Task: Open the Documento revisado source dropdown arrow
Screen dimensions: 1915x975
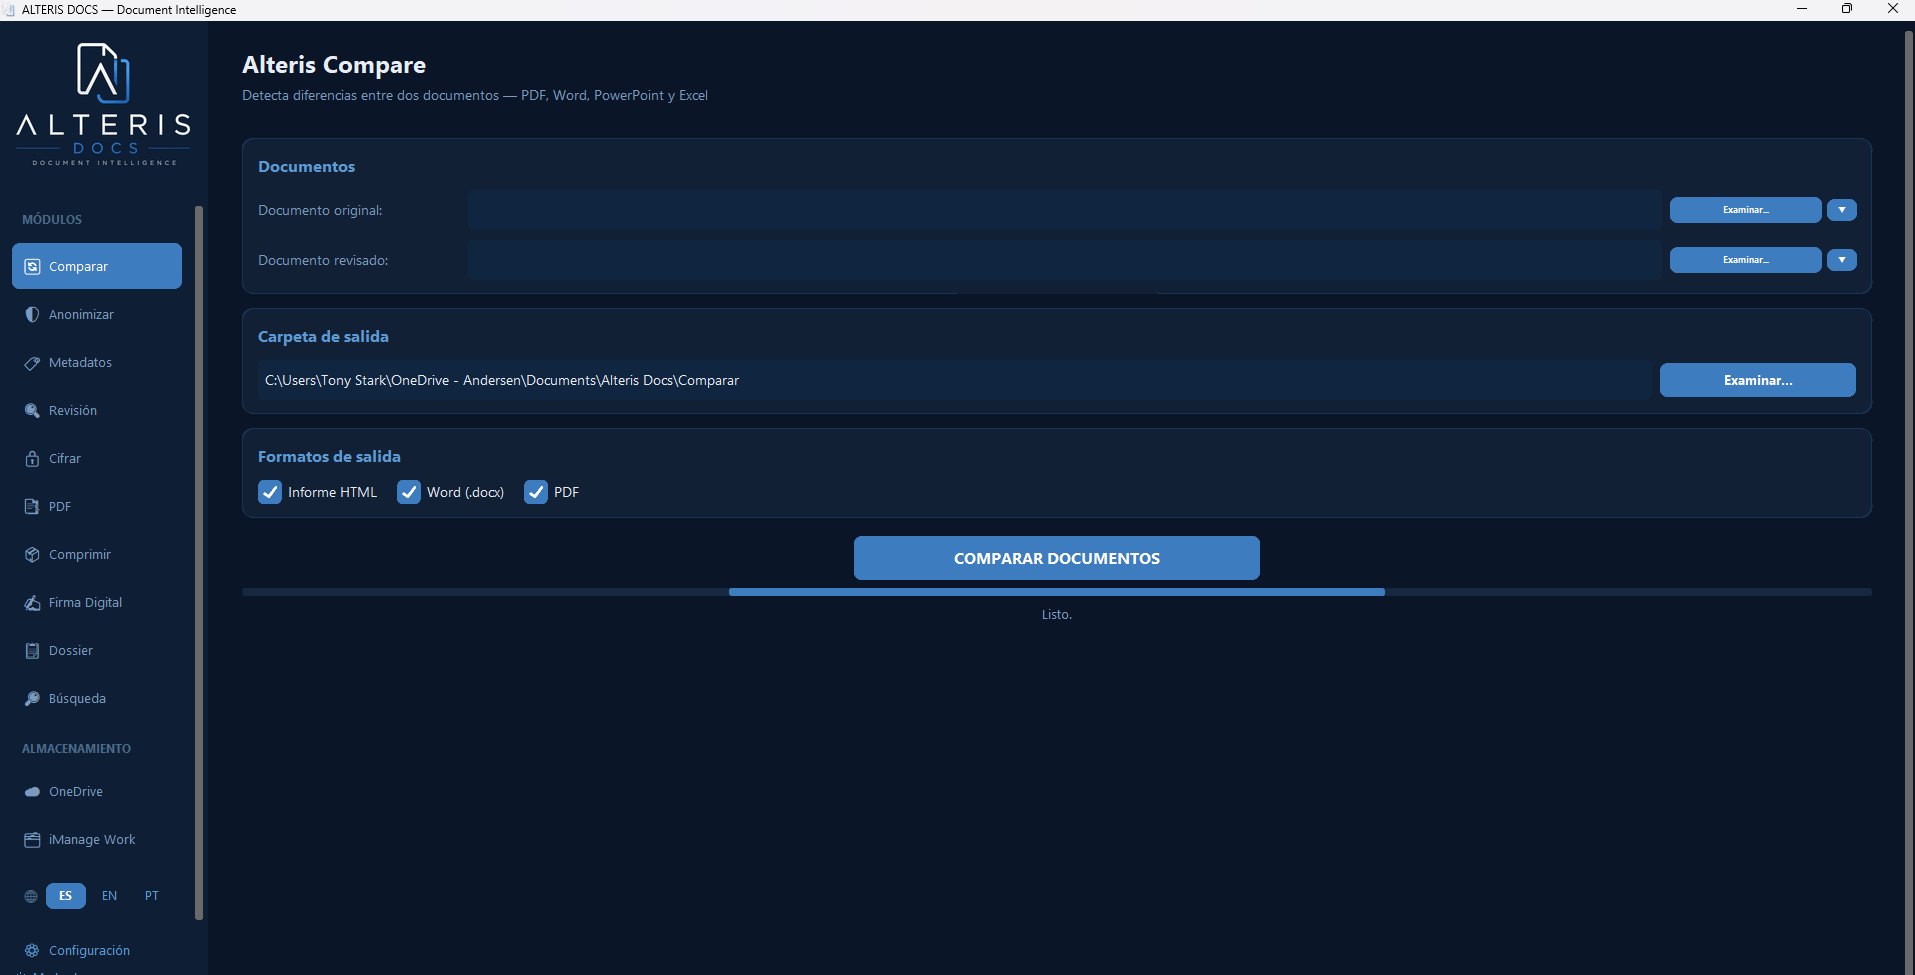Action: click(x=1842, y=260)
